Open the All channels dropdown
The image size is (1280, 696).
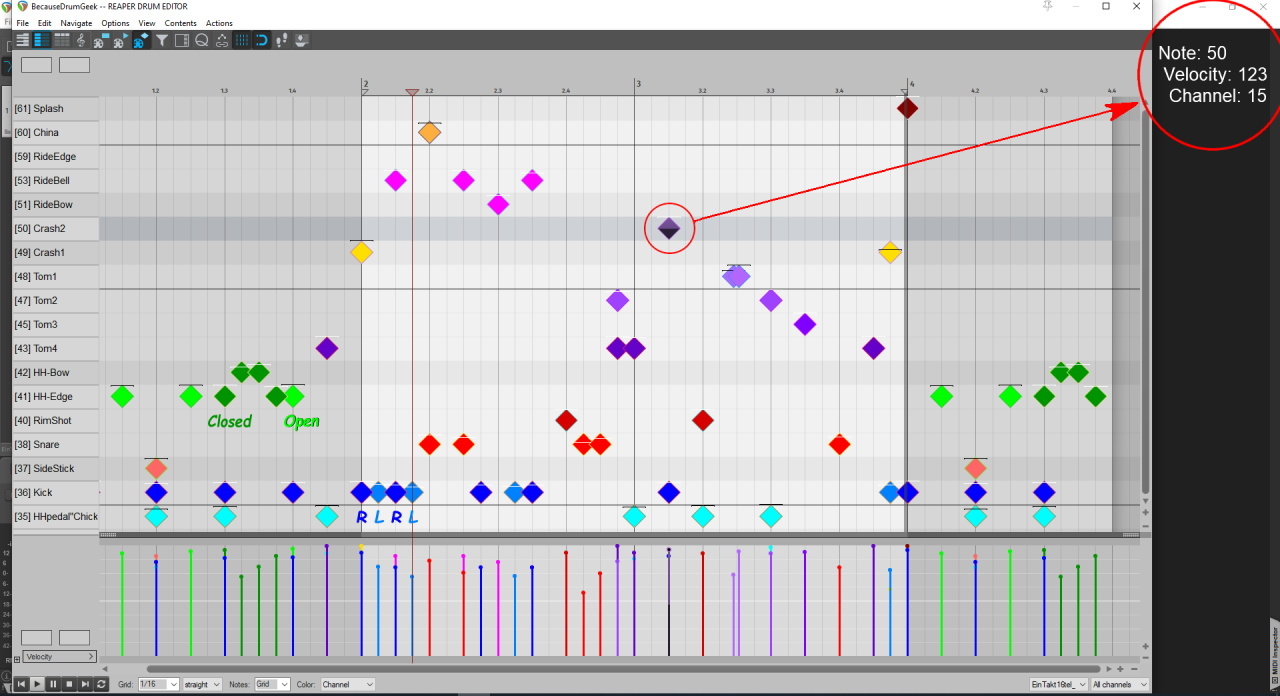point(1119,684)
